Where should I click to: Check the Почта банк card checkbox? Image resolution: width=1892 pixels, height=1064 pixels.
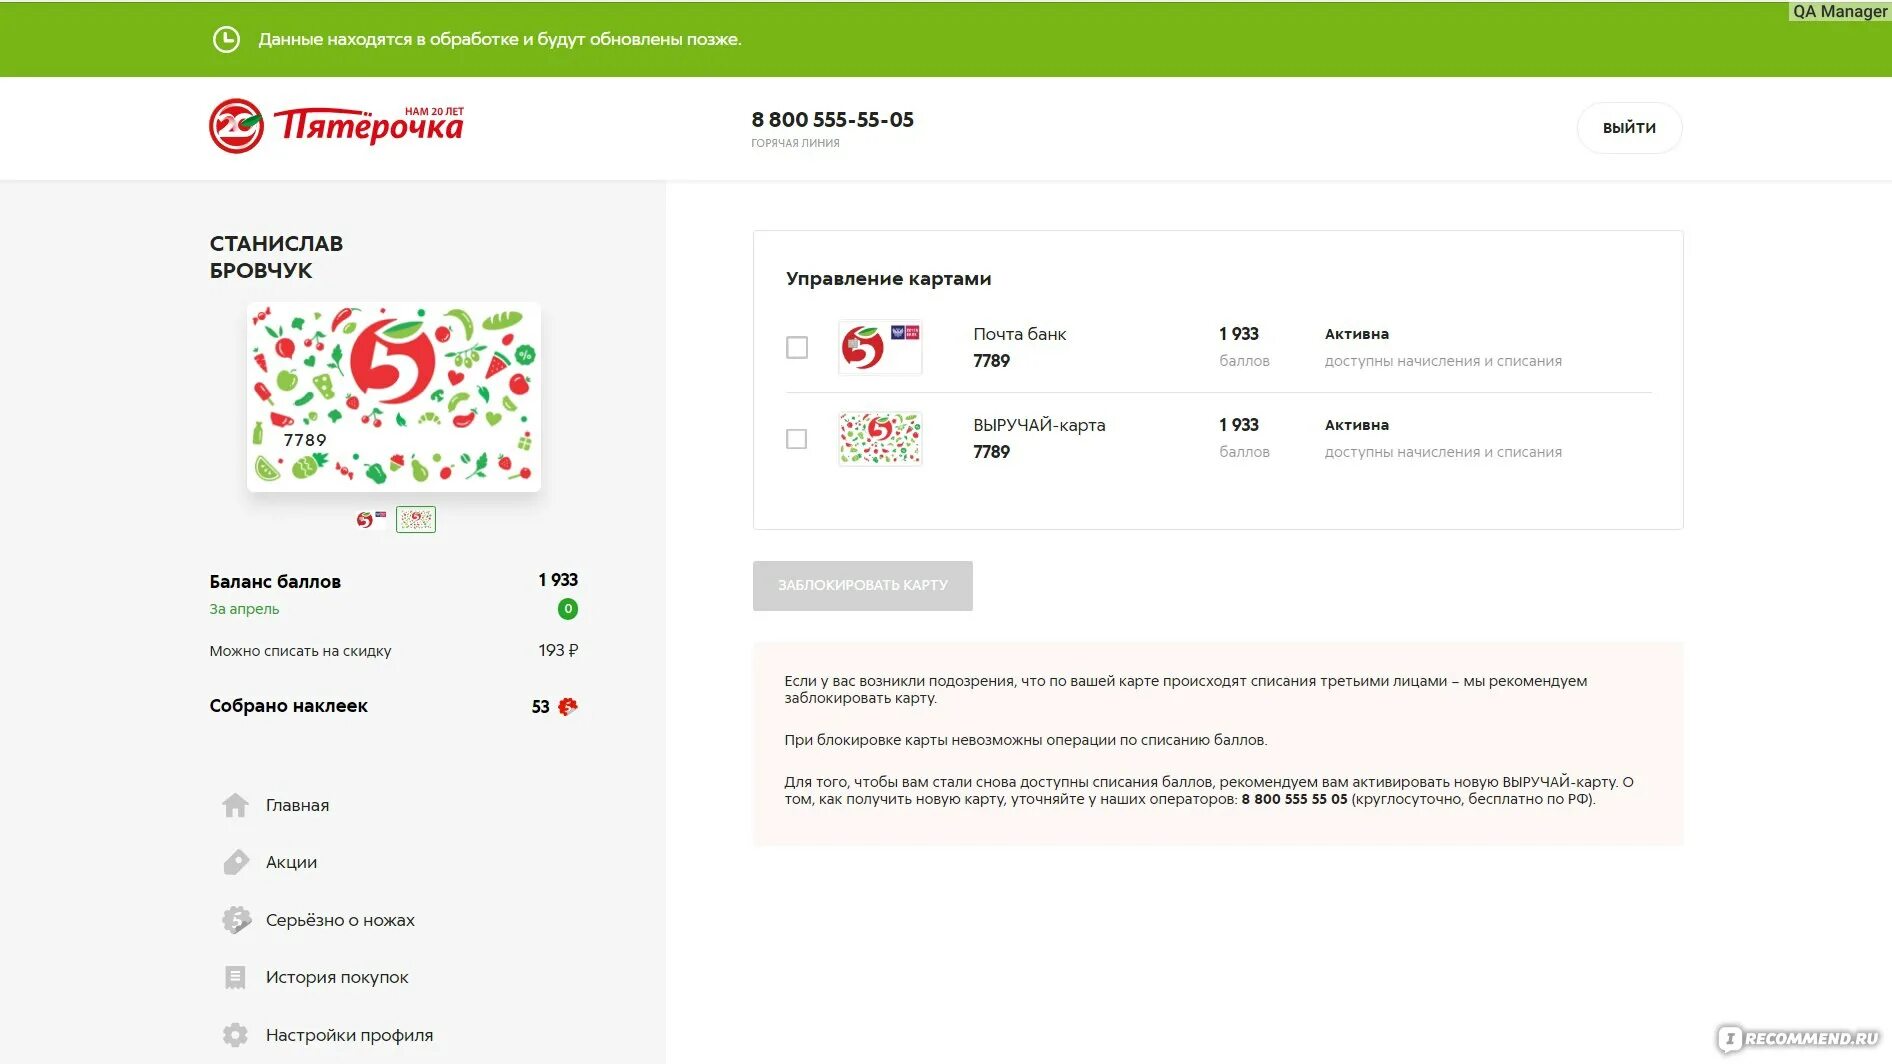coord(797,347)
